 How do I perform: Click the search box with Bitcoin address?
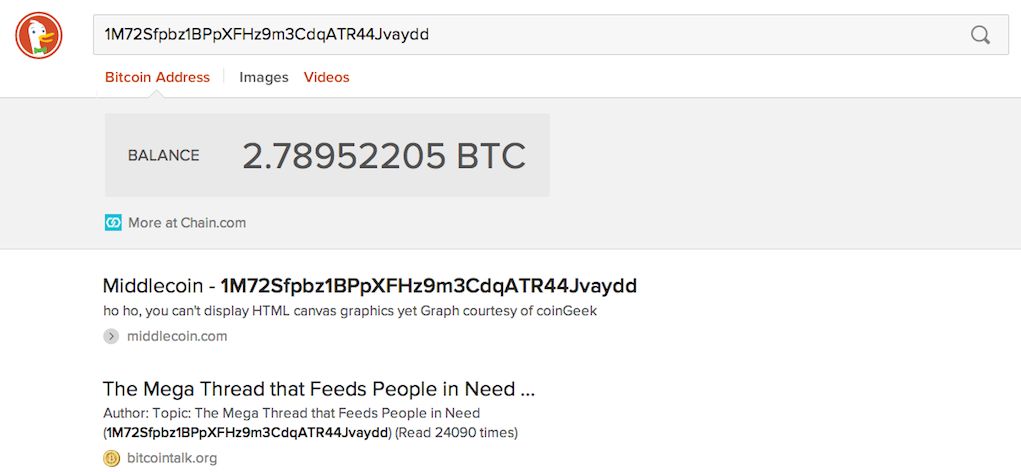click(551, 35)
